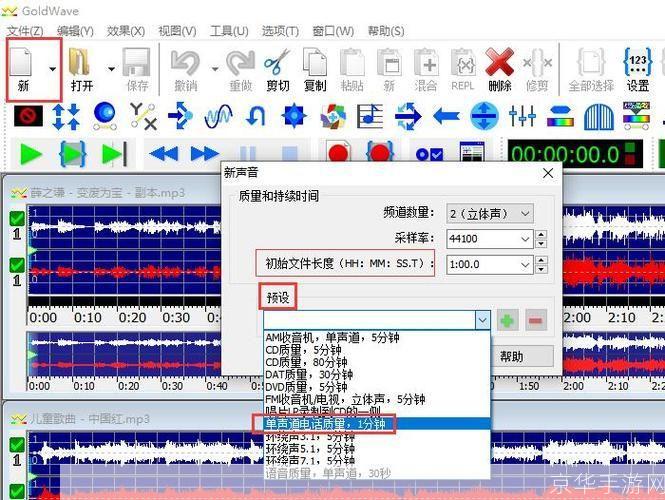Click the Pause playback button
This screenshot has height=500, width=665.
point(248,154)
